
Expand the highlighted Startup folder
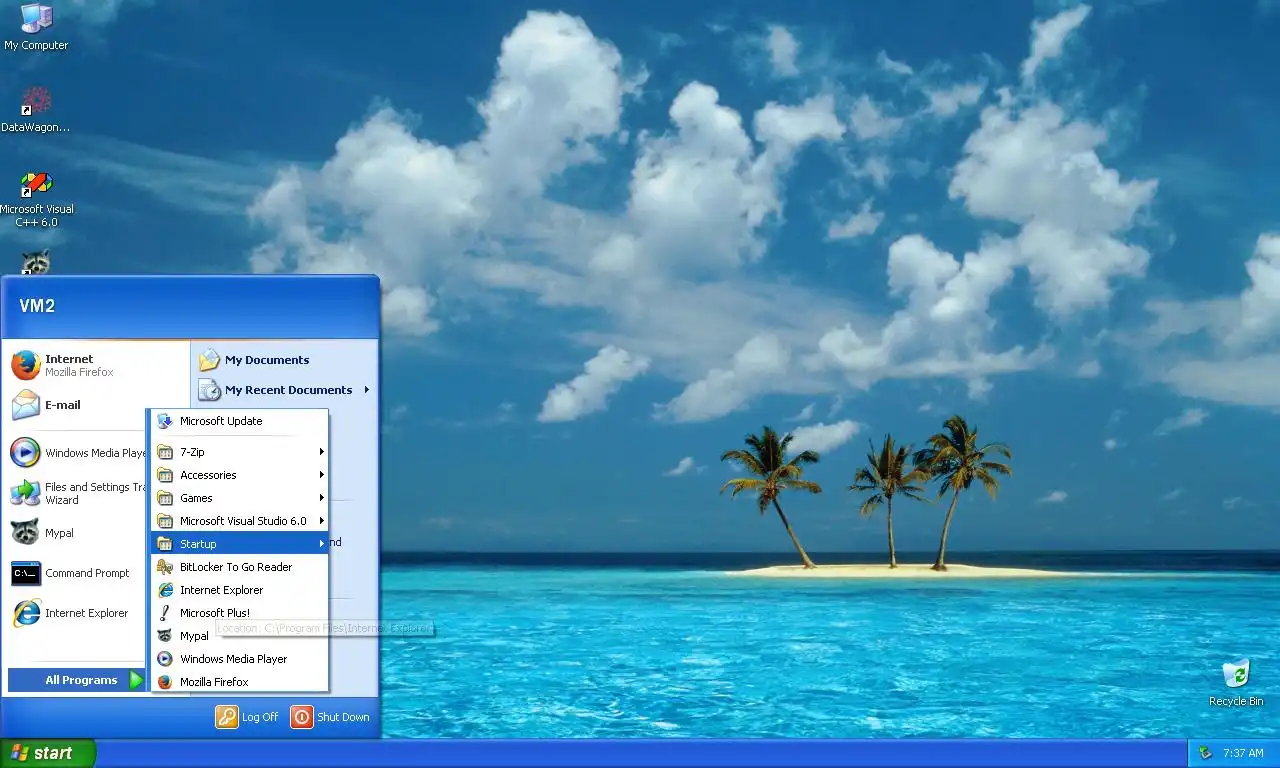[x=239, y=544]
